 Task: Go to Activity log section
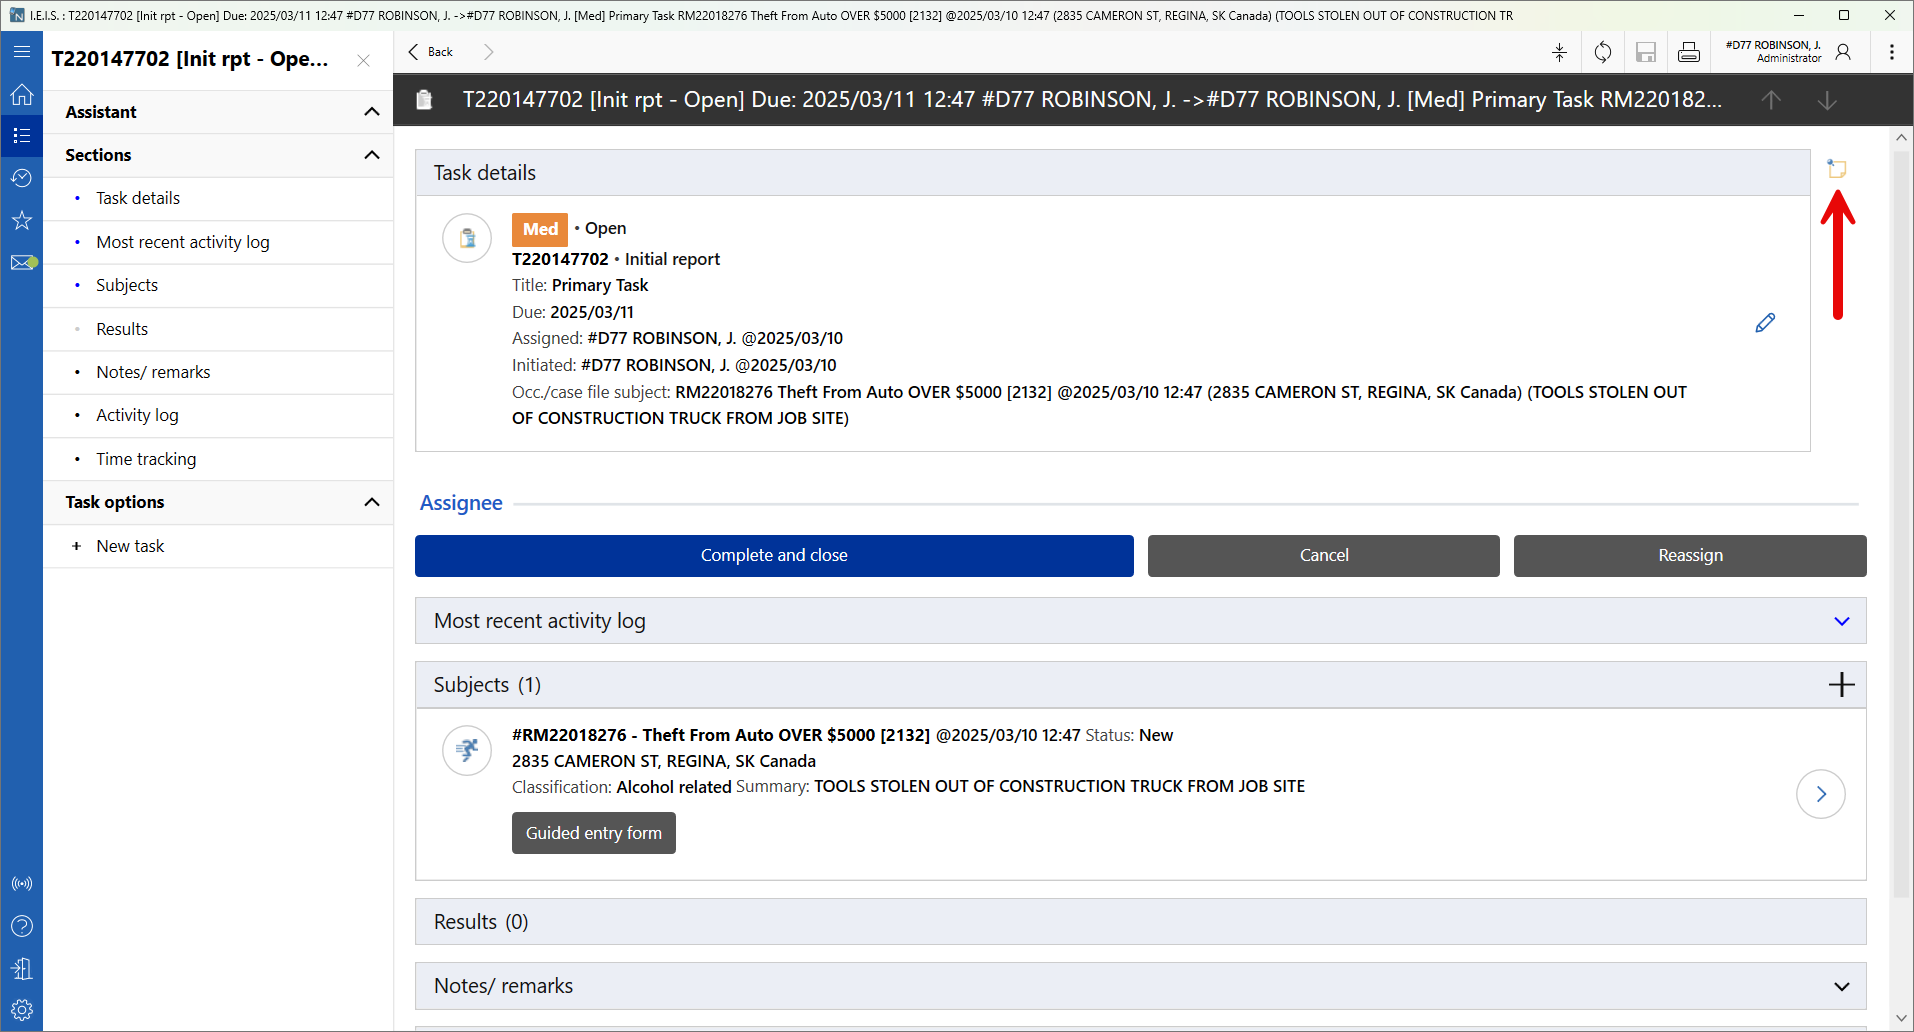(x=137, y=415)
